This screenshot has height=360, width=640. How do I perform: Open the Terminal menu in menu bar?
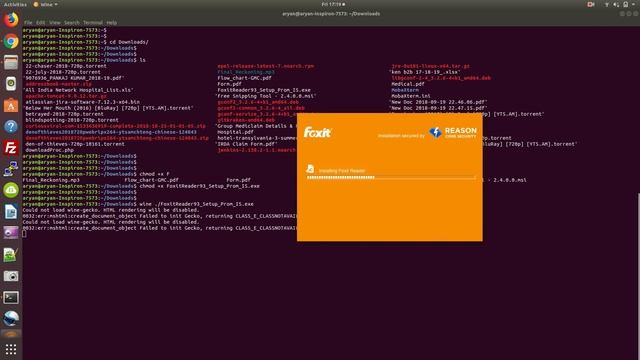(93, 22)
